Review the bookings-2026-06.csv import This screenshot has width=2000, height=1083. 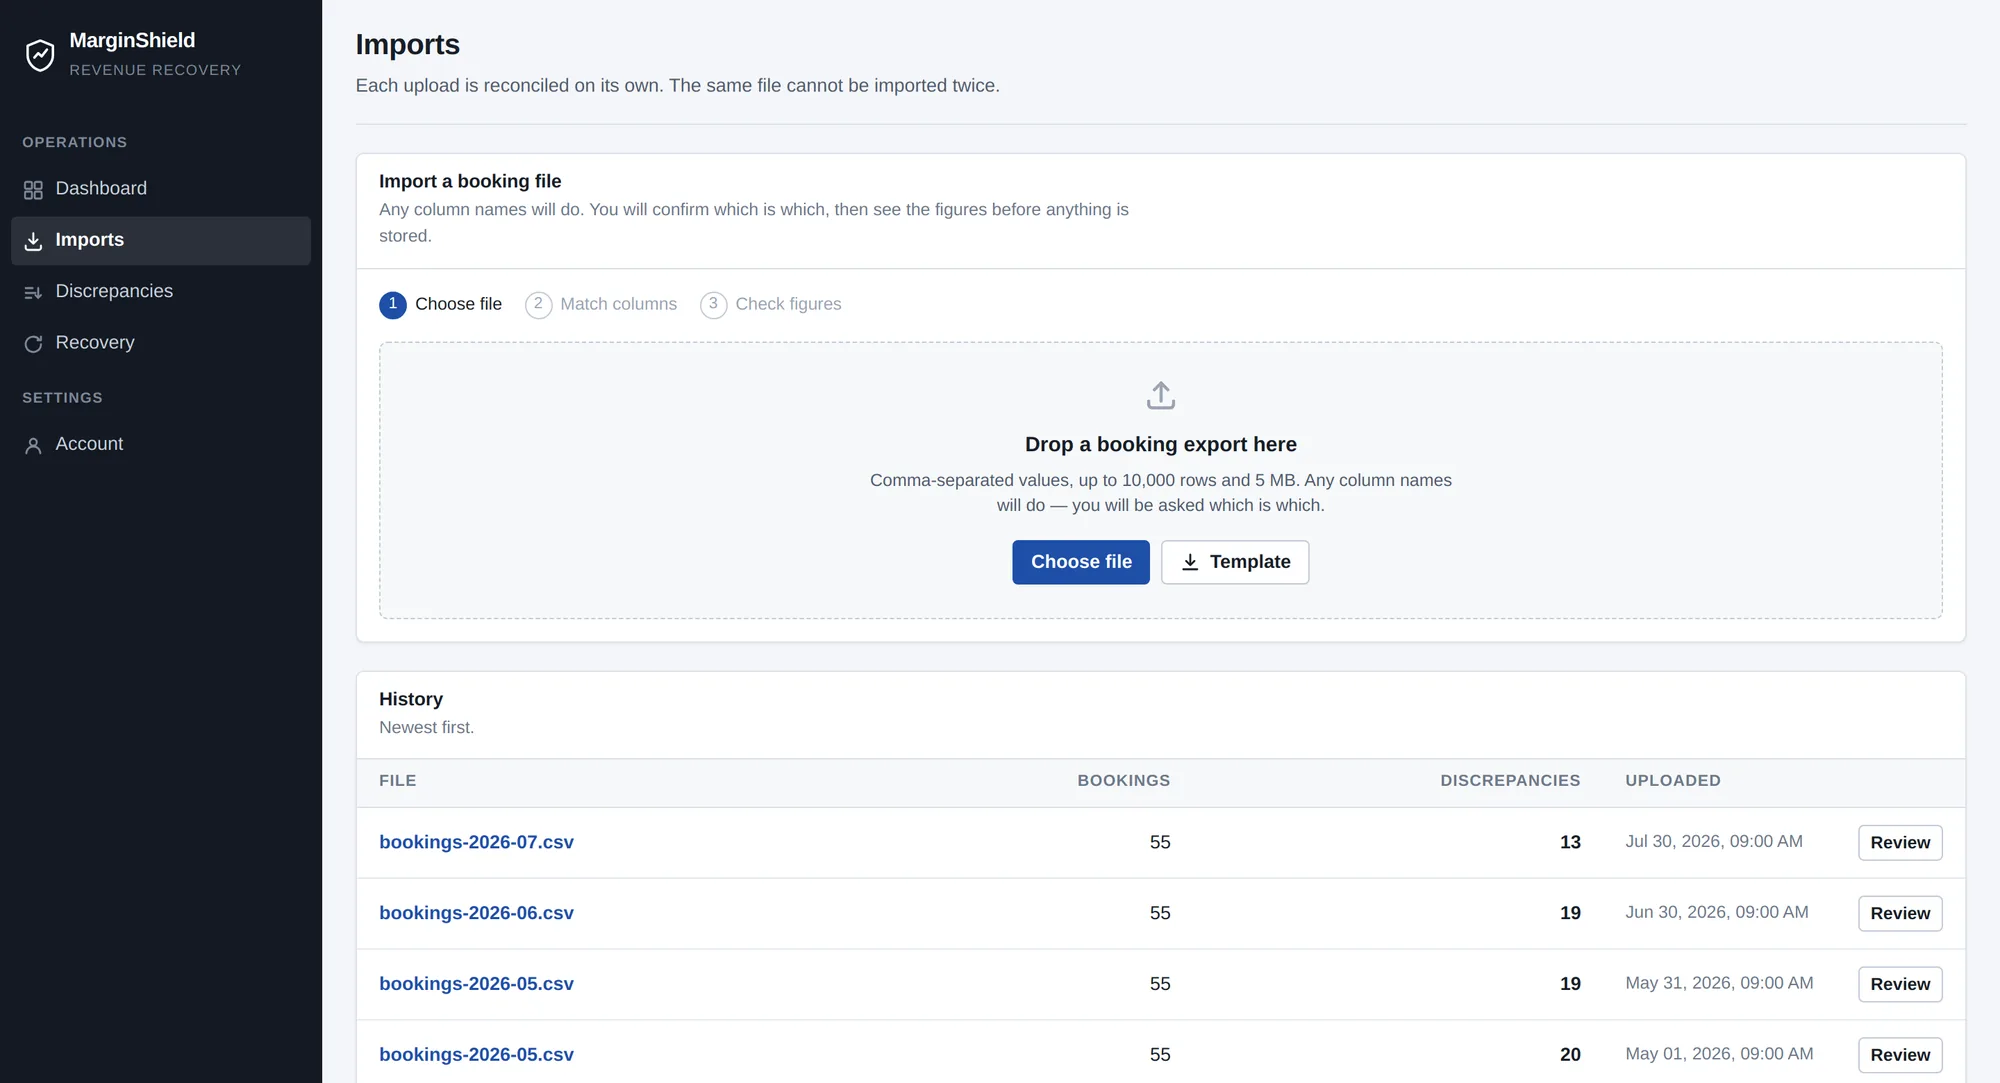pos(1900,914)
